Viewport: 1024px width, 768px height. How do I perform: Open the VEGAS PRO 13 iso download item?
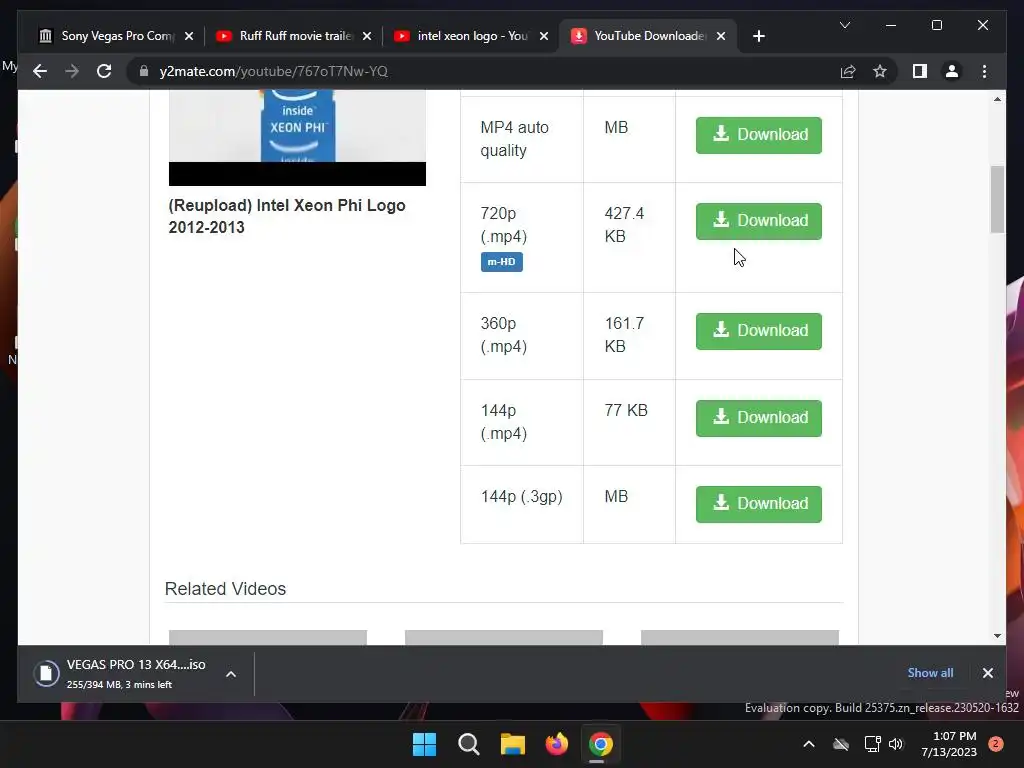tap(136, 673)
